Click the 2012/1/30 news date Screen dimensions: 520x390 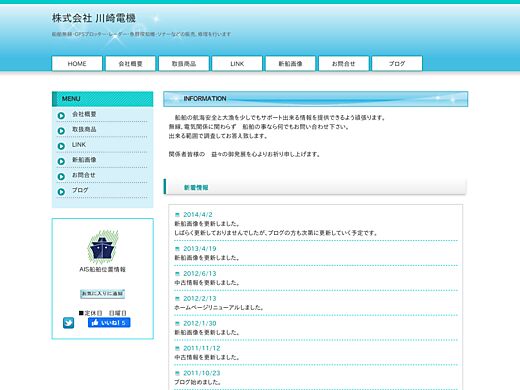coord(200,323)
